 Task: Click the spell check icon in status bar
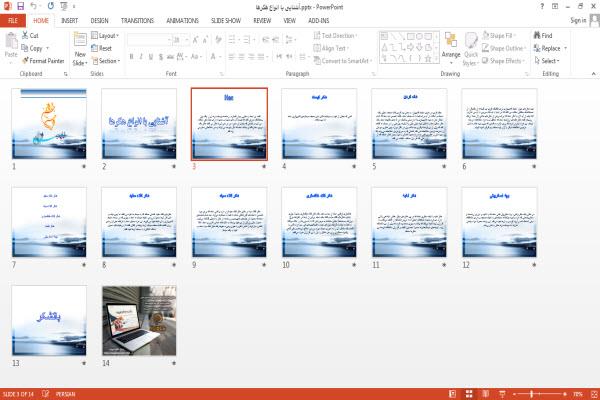pyautogui.click(x=46, y=393)
